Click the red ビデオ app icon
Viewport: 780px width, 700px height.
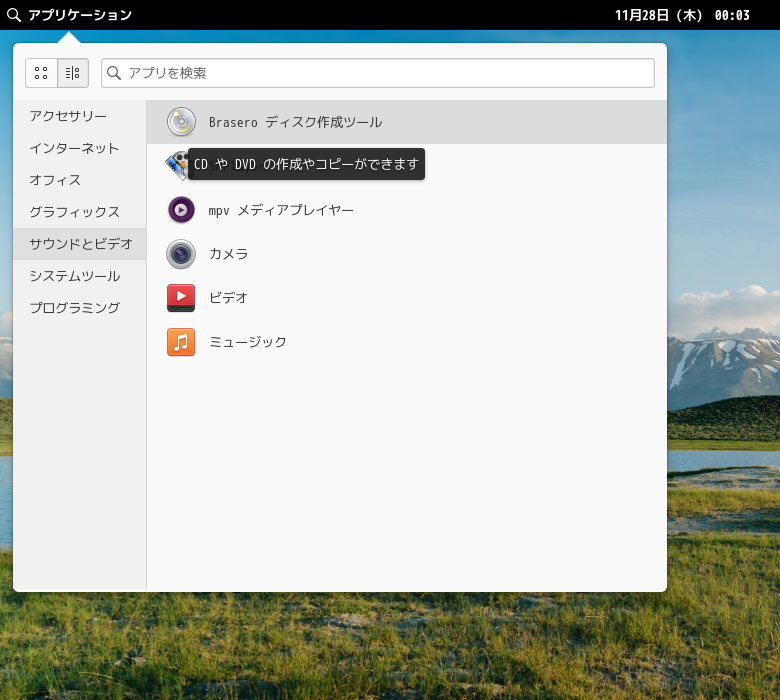pos(181,298)
